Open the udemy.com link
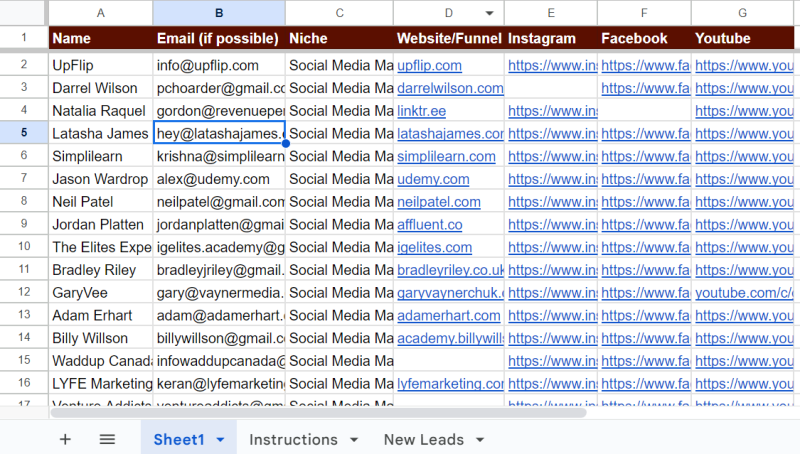This screenshot has height=454, width=800. pos(433,180)
